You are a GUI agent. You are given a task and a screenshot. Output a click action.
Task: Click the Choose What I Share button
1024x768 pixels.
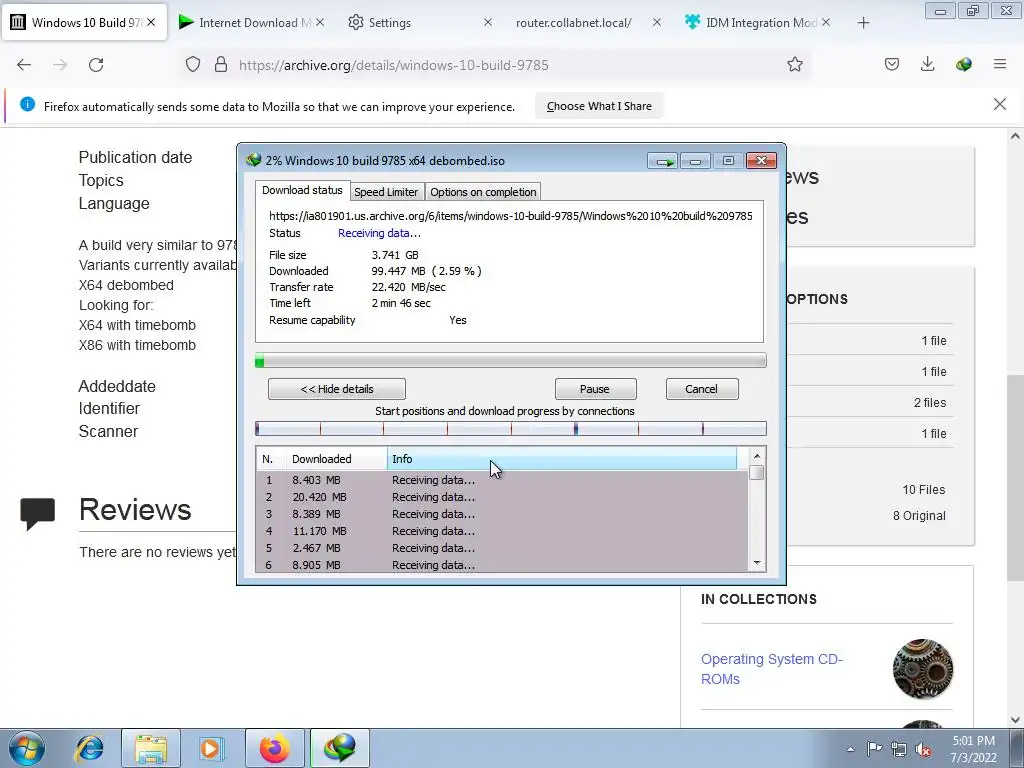click(x=599, y=106)
